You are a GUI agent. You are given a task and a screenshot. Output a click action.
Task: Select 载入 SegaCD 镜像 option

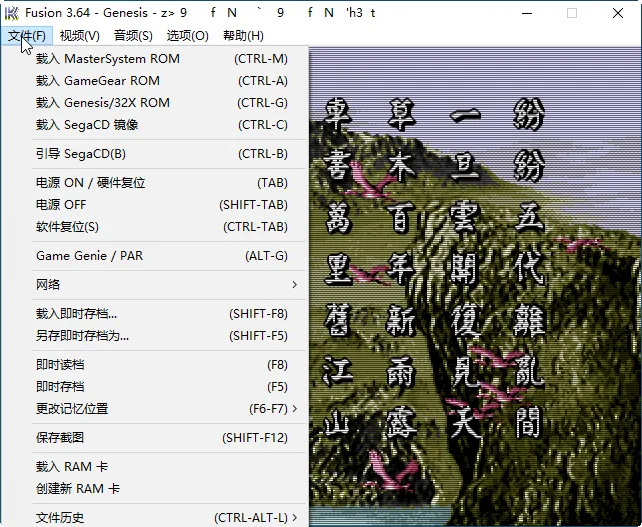[87, 125]
